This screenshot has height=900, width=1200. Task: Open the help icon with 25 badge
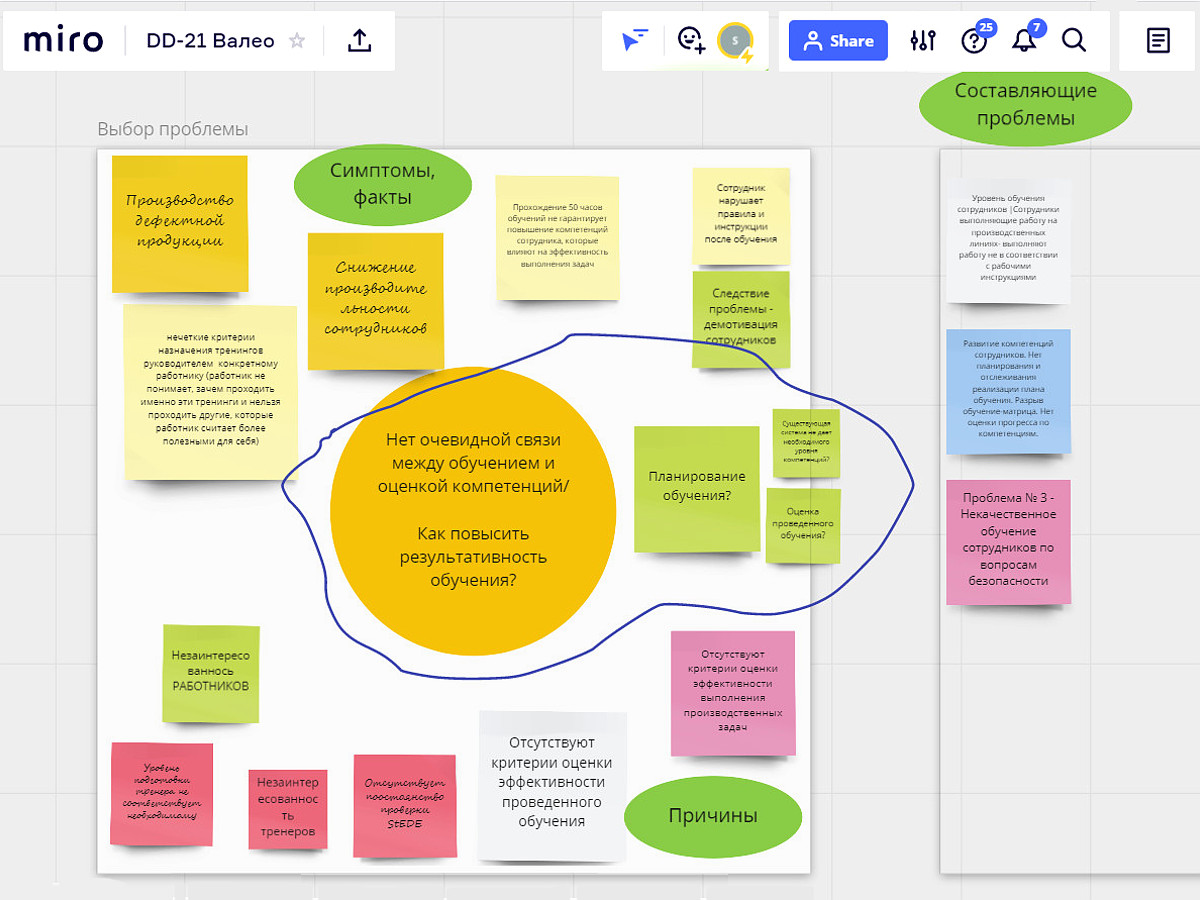[x=973, y=41]
